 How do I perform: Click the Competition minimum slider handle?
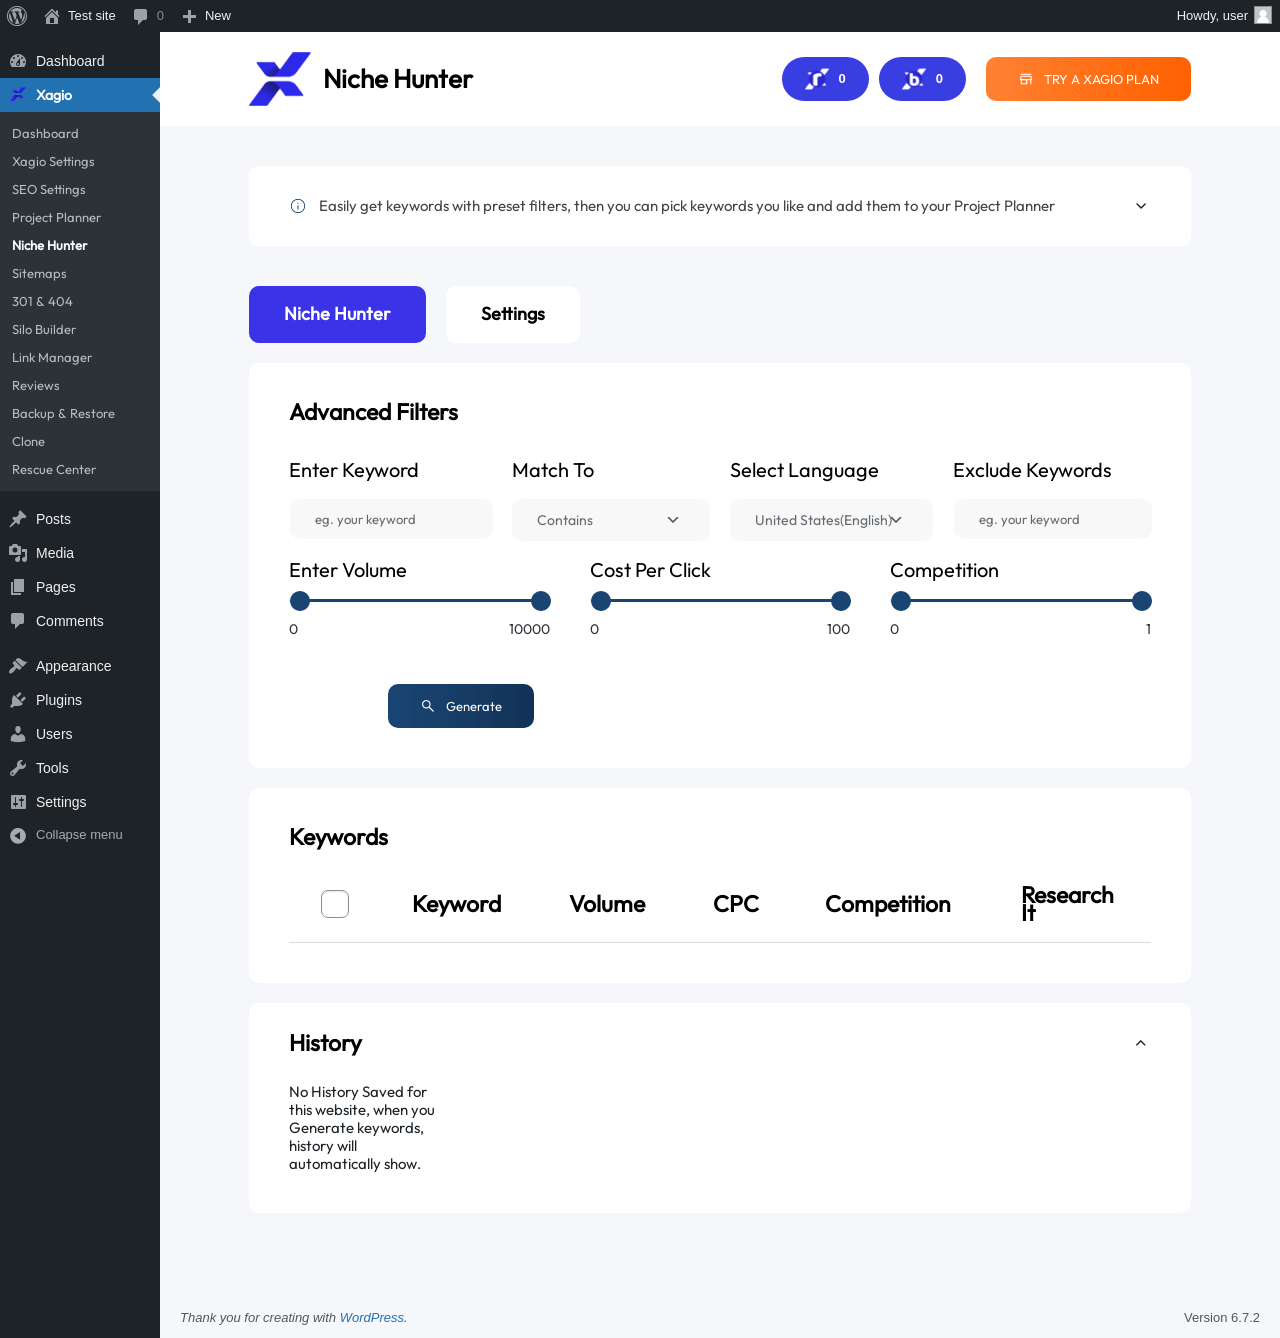(x=901, y=601)
